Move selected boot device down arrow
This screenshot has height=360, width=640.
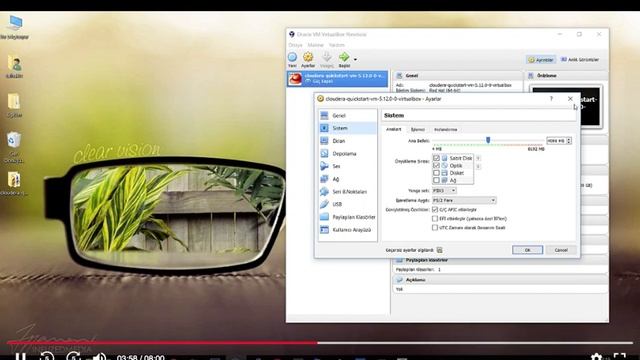(478, 166)
